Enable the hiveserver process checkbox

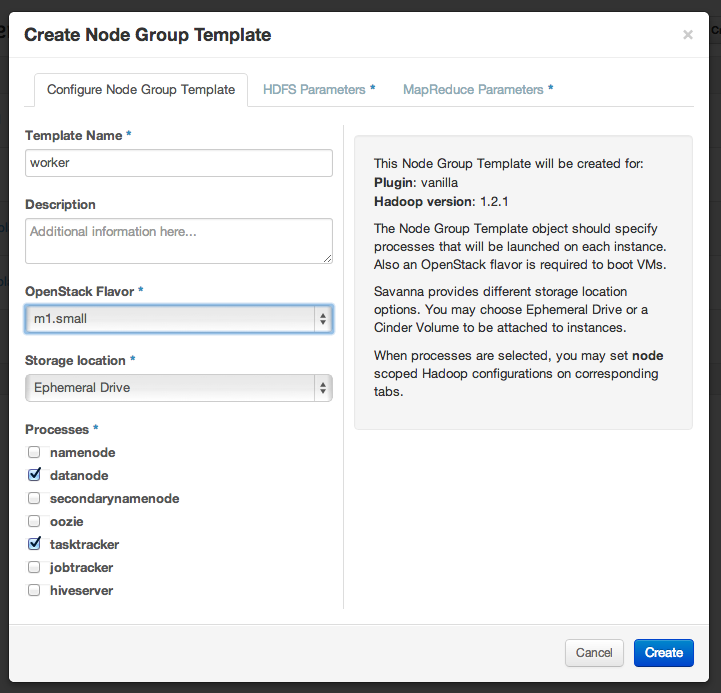(x=34, y=591)
